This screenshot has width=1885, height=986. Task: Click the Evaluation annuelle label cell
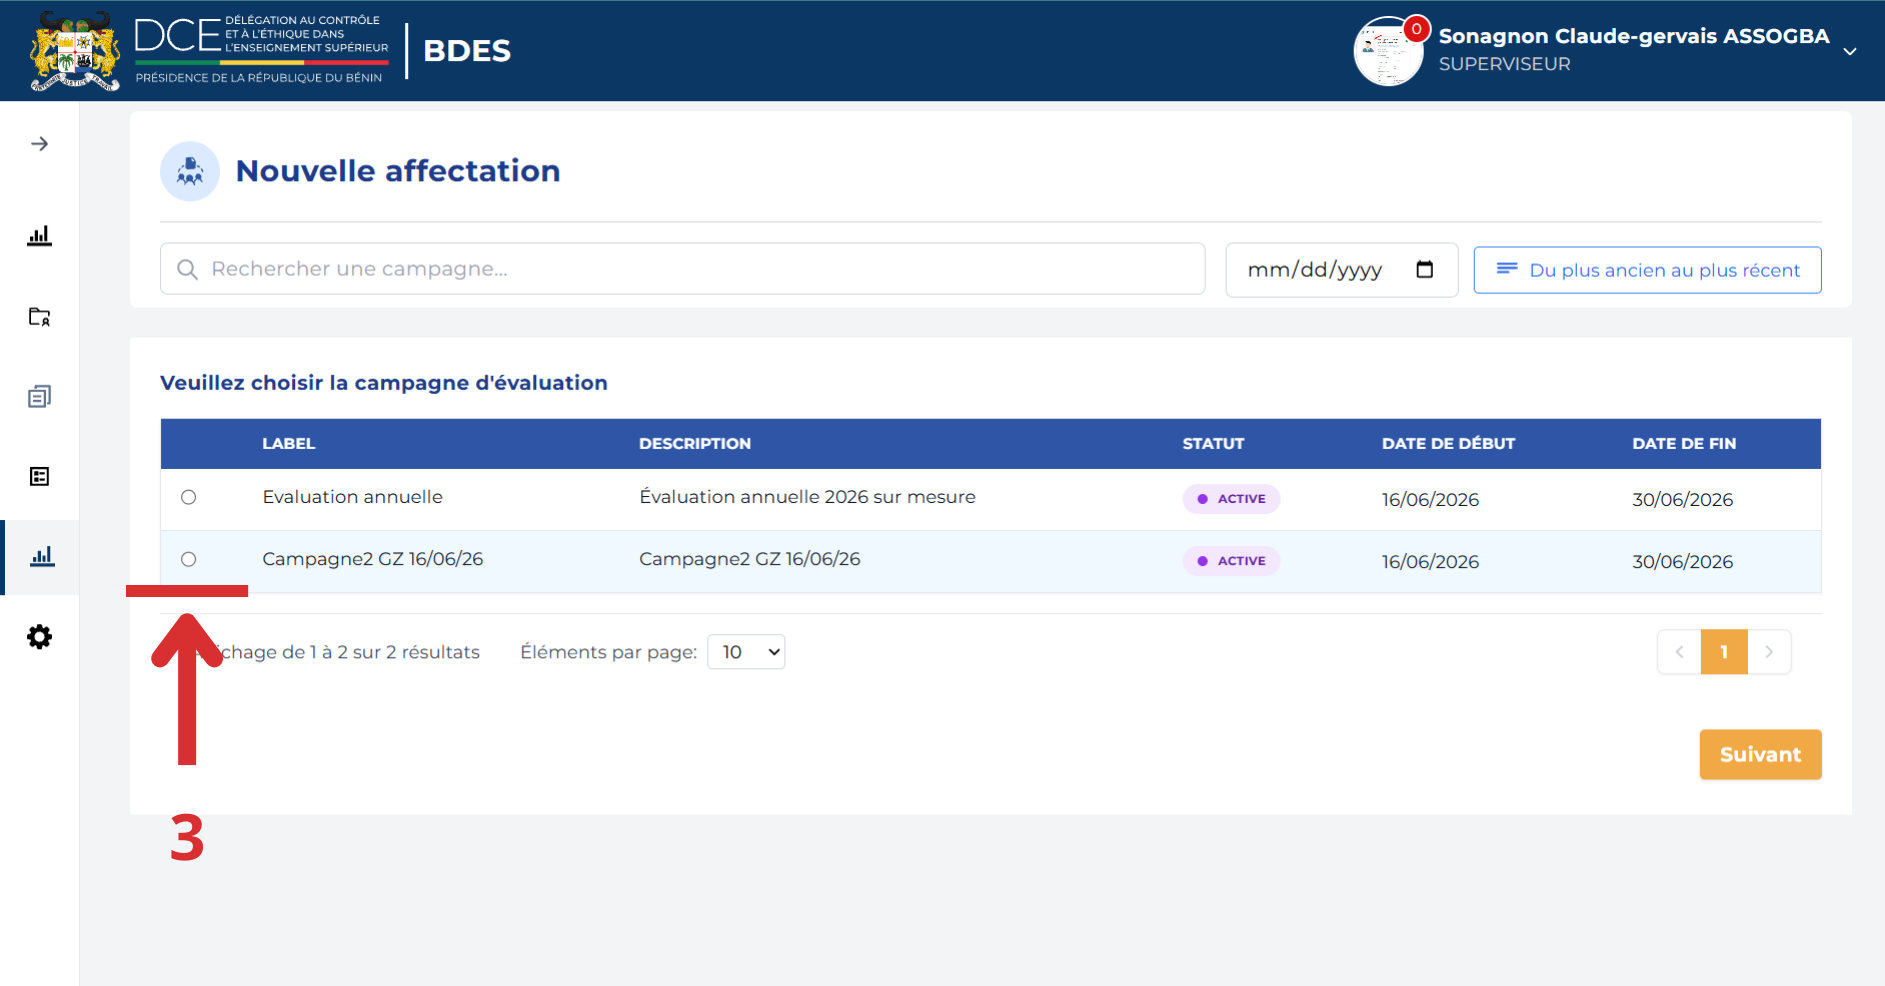[352, 497]
